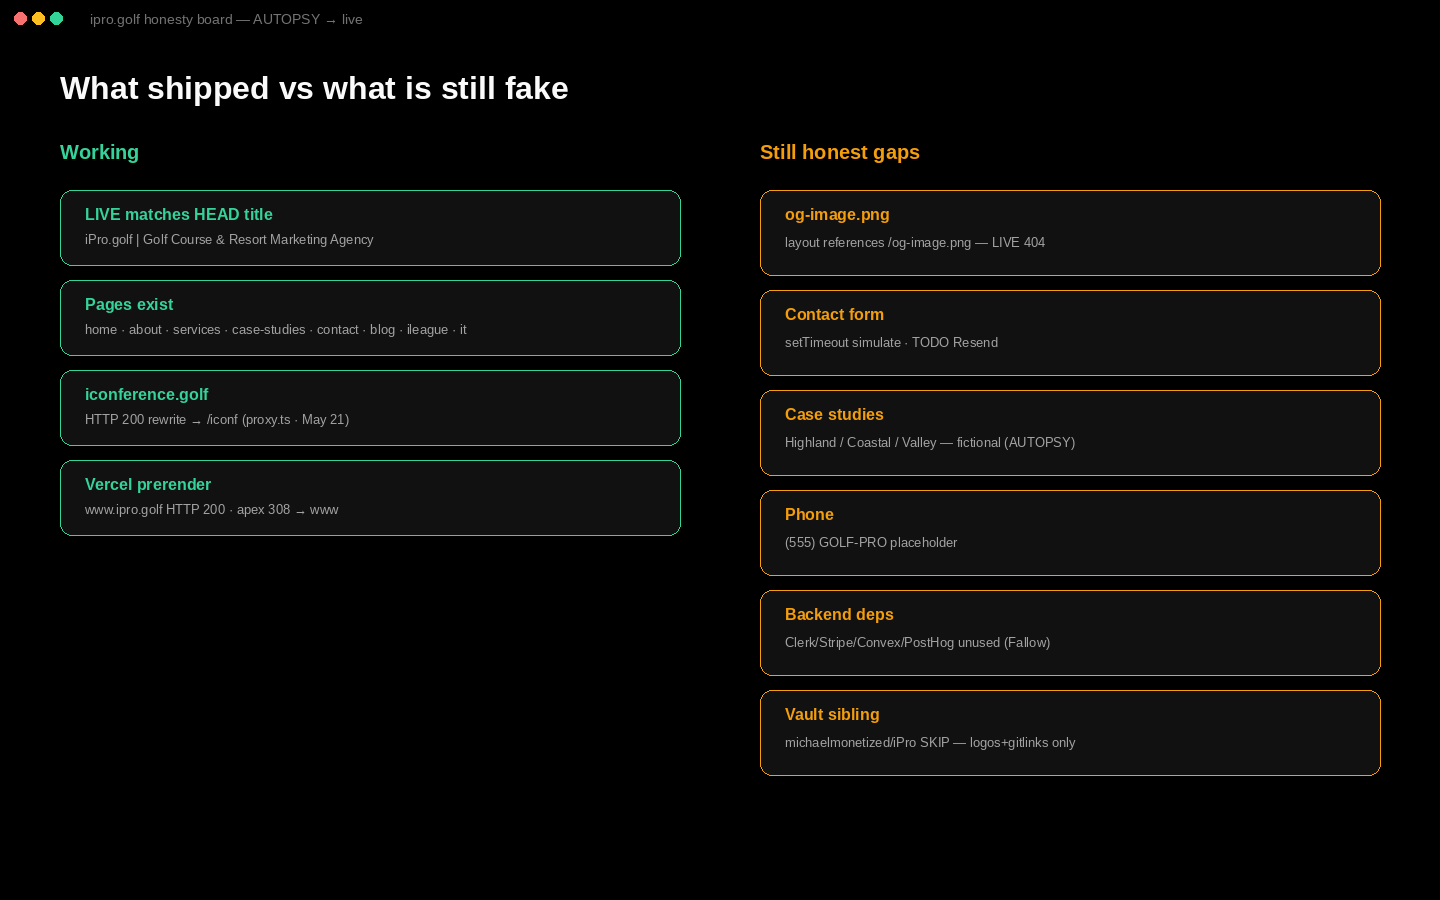Click the Working column heading
The height and width of the screenshot is (900, 1440).
(99, 152)
